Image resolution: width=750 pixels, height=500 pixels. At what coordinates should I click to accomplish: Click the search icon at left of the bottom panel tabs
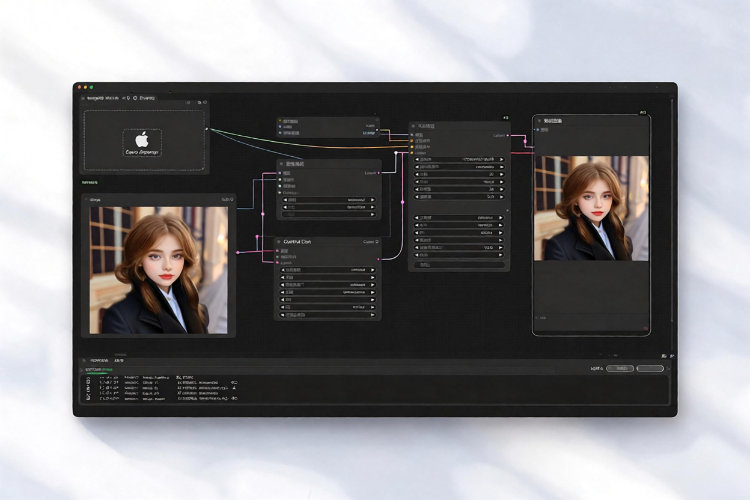pyautogui.click(x=84, y=360)
